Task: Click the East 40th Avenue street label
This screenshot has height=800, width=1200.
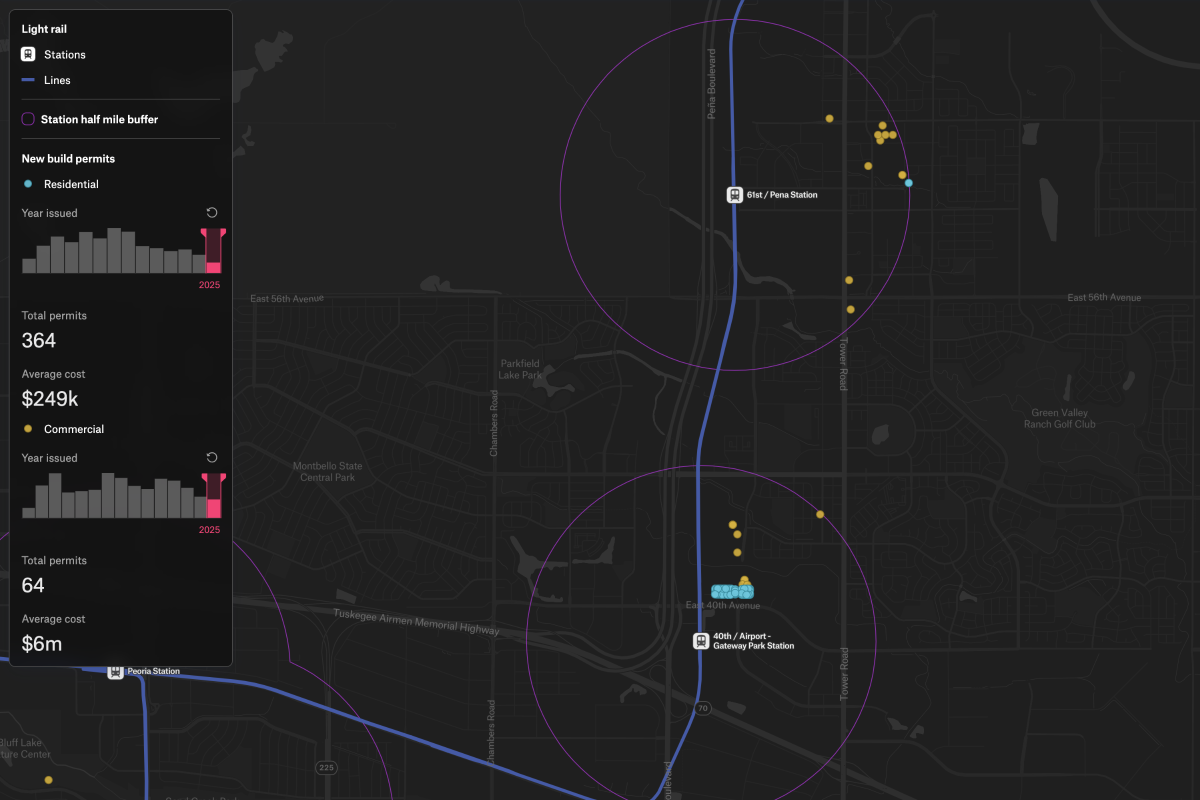Action: tap(723, 606)
